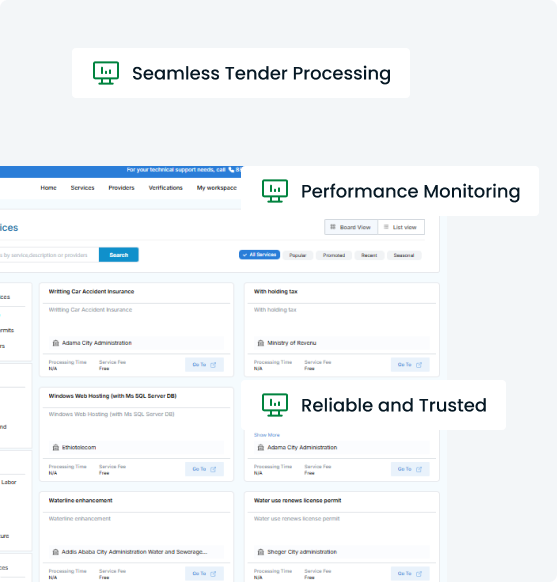
Task: Open the Verifications menu item
Action: click(166, 188)
